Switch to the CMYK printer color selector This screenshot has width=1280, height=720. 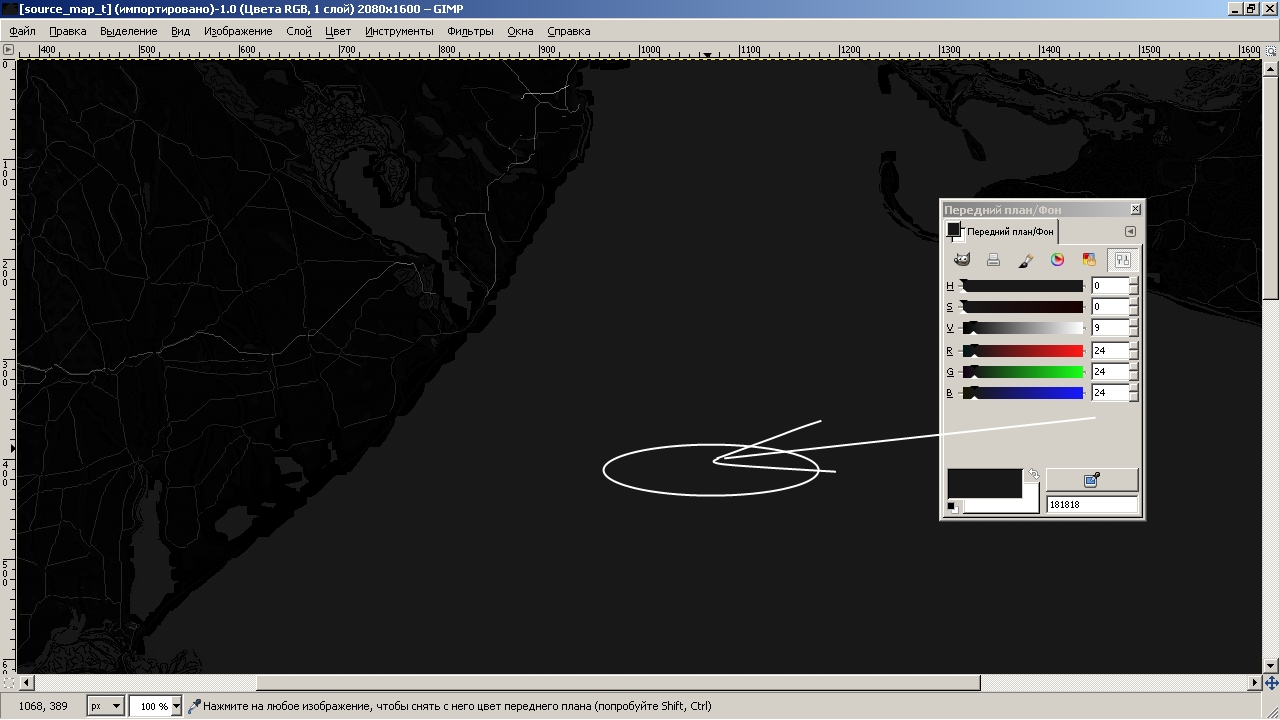coord(993,260)
